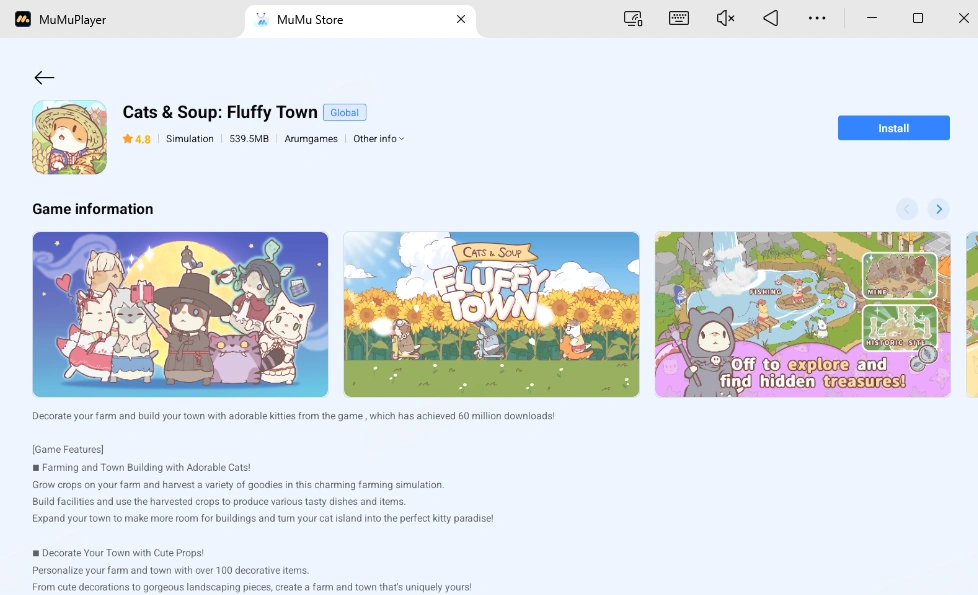Close the MuMu Store tab

pos(461,19)
